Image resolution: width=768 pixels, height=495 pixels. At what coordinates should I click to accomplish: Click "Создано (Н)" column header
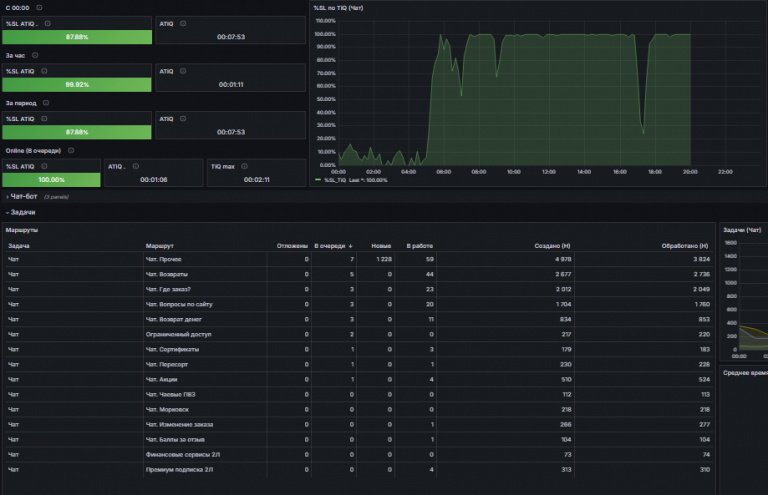click(x=552, y=246)
